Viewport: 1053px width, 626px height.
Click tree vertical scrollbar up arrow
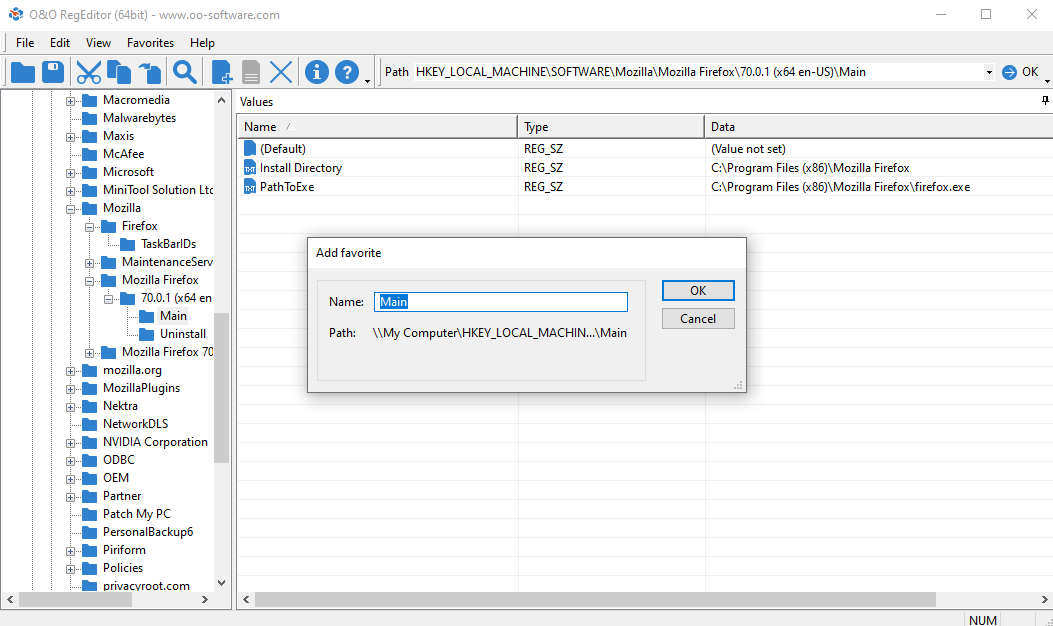tap(222, 99)
